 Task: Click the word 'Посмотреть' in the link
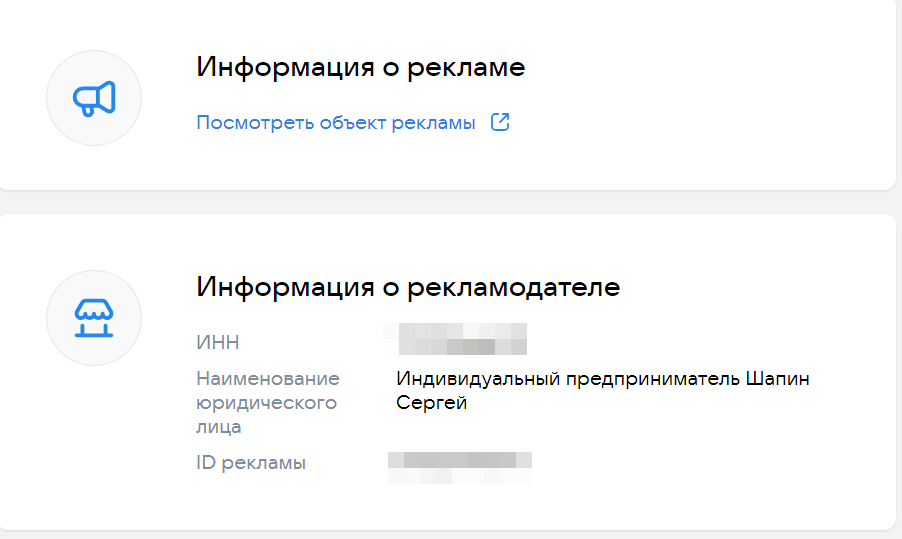(255, 123)
